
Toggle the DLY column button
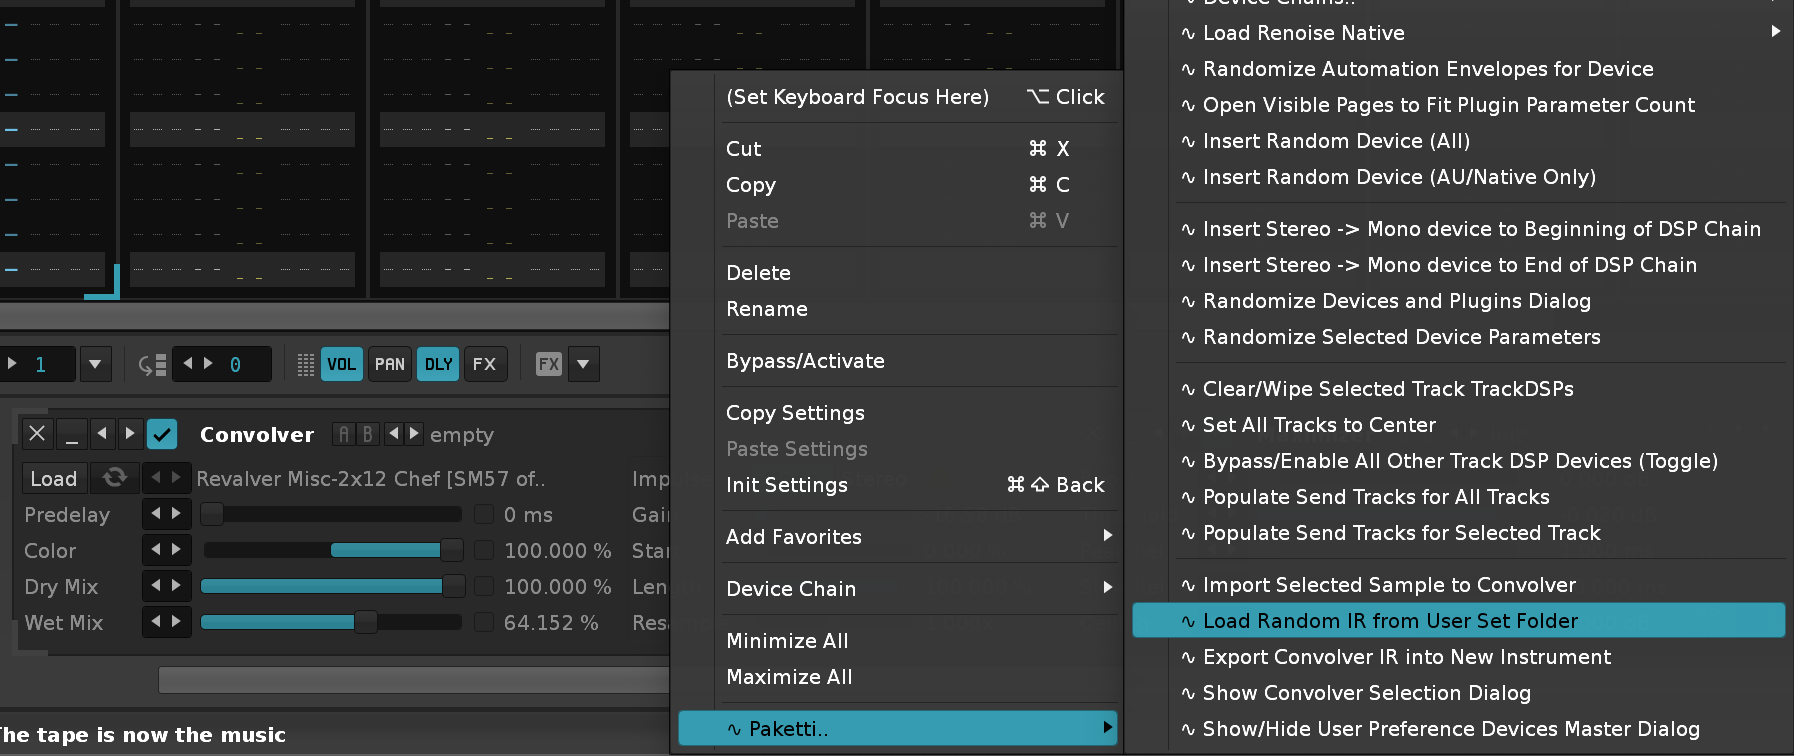(438, 364)
